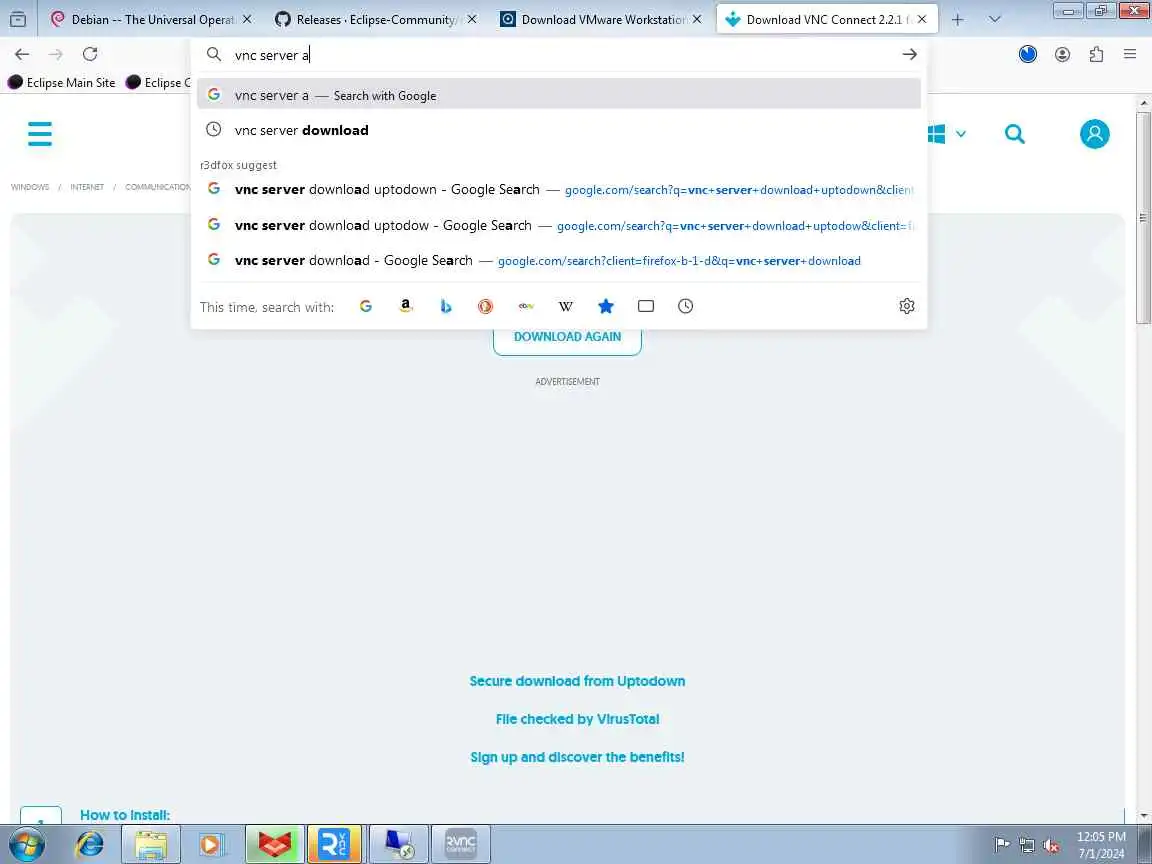Viewport: 1152px width, 864px height.
Task: Open the RVNC Connect taskbar icon
Action: pos(461,844)
